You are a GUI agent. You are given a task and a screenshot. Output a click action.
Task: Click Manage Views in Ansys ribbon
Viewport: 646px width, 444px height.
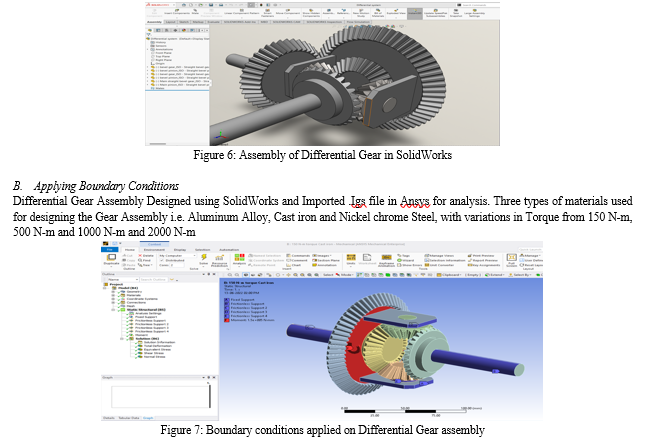pos(439,255)
